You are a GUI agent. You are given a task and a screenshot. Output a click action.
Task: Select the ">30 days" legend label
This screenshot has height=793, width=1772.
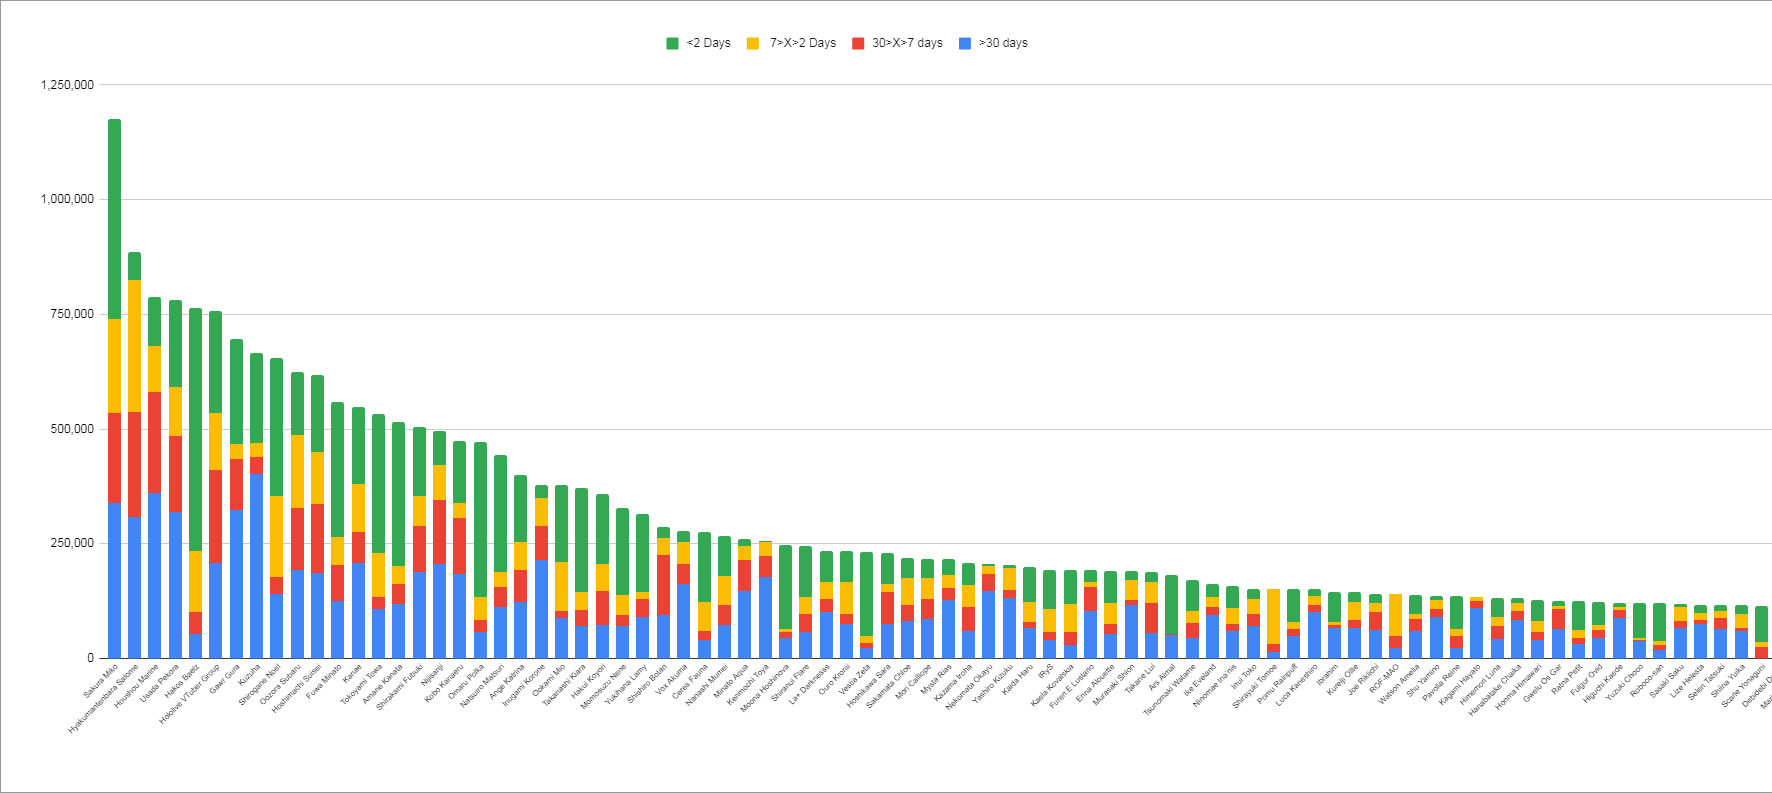[1003, 43]
